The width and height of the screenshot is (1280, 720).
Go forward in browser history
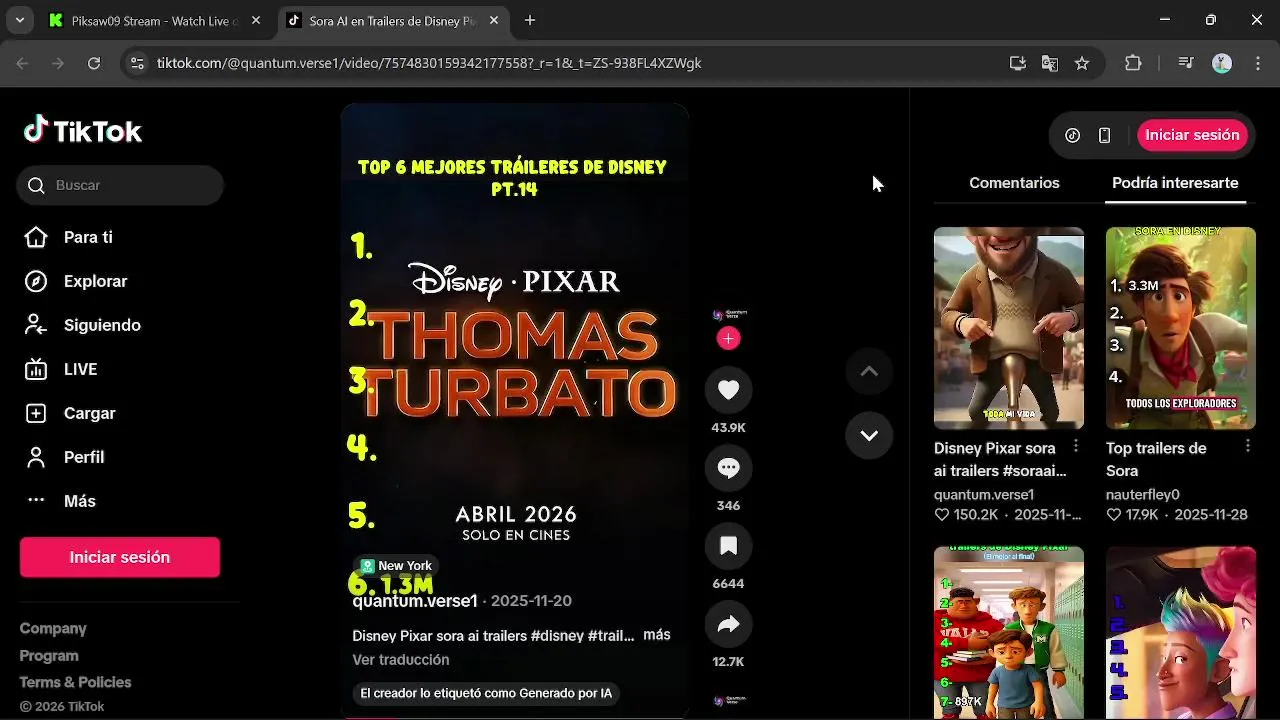[58, 63]
